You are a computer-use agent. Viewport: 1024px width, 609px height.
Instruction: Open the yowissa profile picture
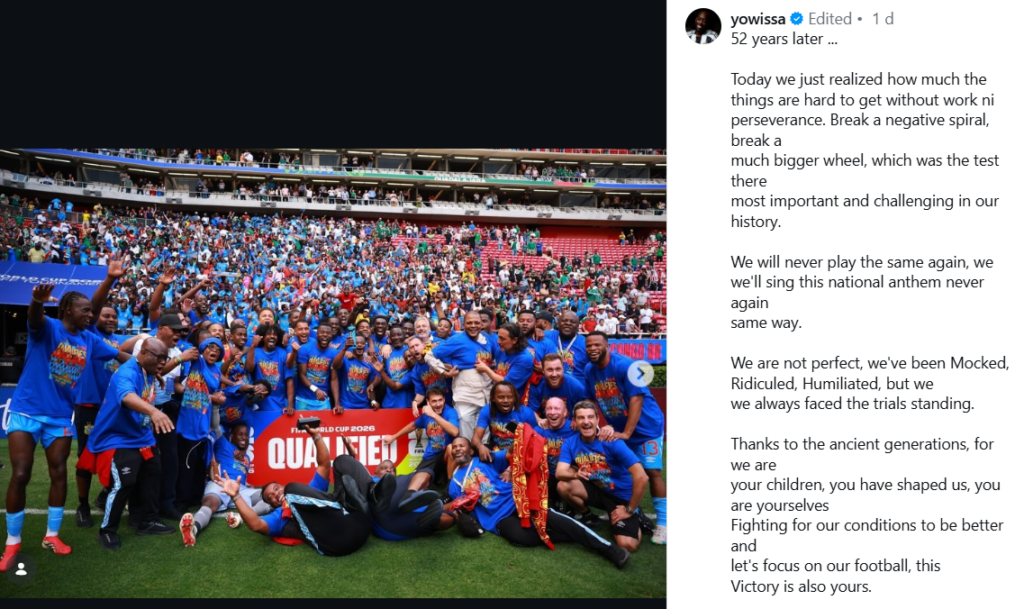coord(703,25)
